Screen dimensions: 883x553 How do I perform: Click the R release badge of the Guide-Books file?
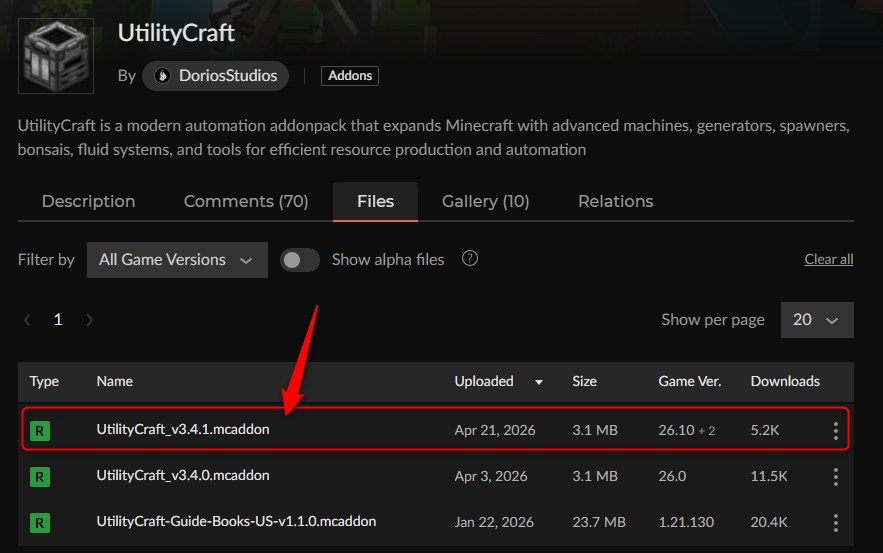[40, 522]
